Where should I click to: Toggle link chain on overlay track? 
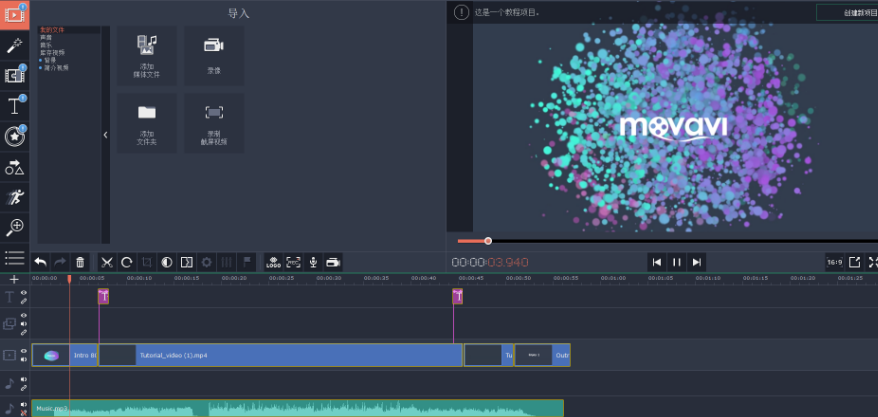[x=24, y=332]
